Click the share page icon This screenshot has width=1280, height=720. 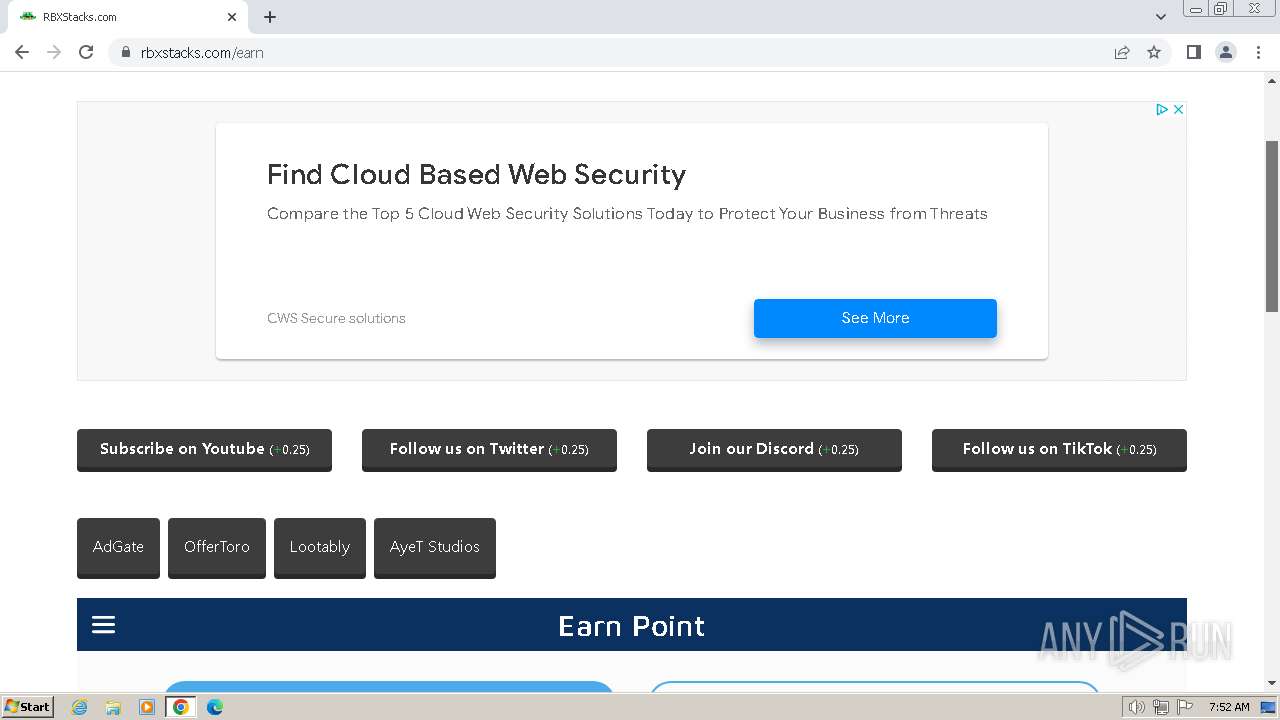pos(1122,52)
